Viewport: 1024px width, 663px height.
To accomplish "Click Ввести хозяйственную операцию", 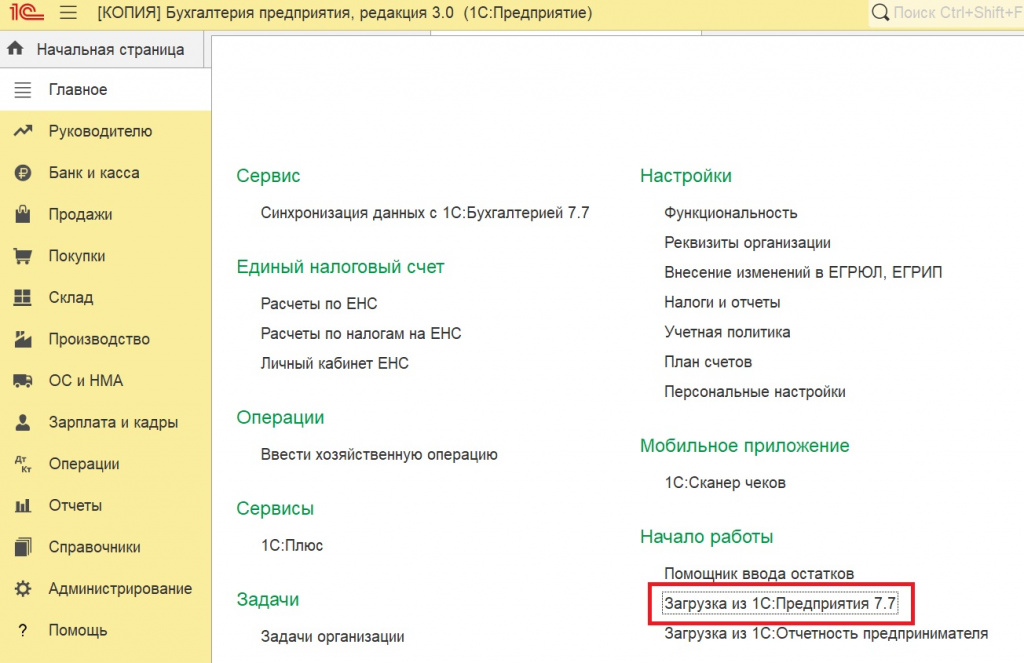I will click(x=379, y=455).
